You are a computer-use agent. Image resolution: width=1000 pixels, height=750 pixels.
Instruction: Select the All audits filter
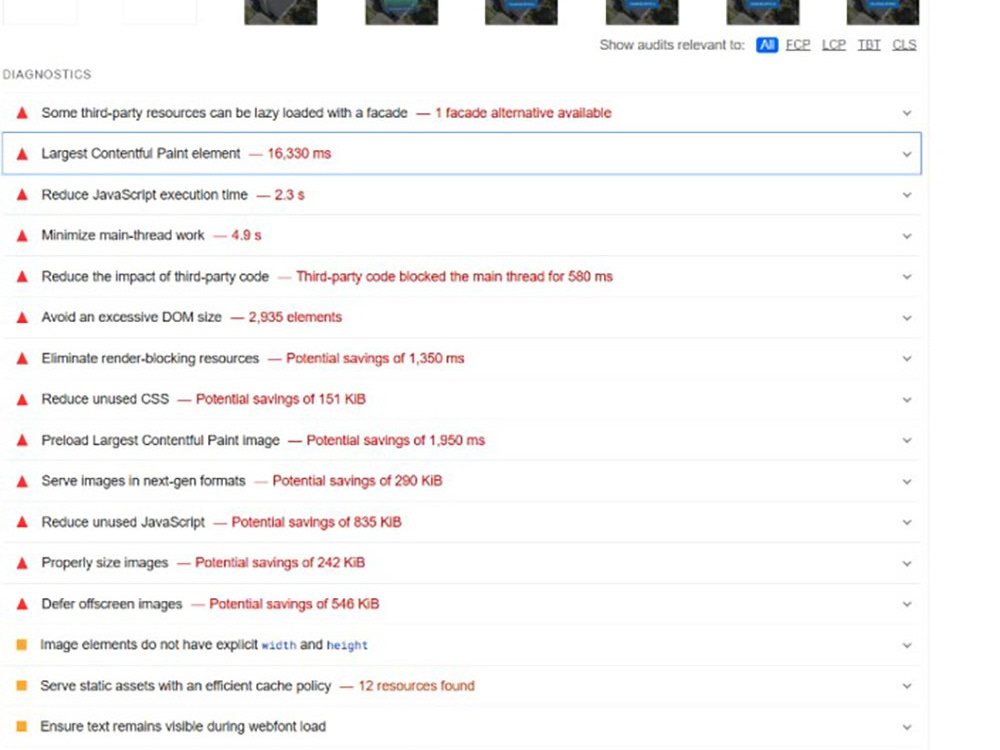(x=767, y=45)
